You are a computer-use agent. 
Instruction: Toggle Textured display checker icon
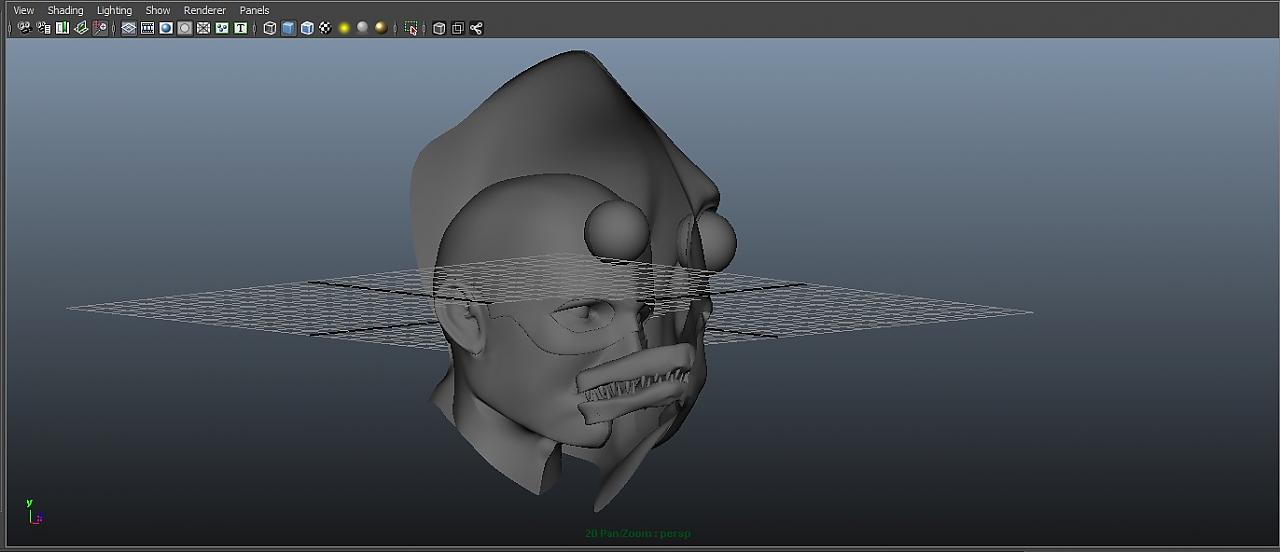[325, 28]
